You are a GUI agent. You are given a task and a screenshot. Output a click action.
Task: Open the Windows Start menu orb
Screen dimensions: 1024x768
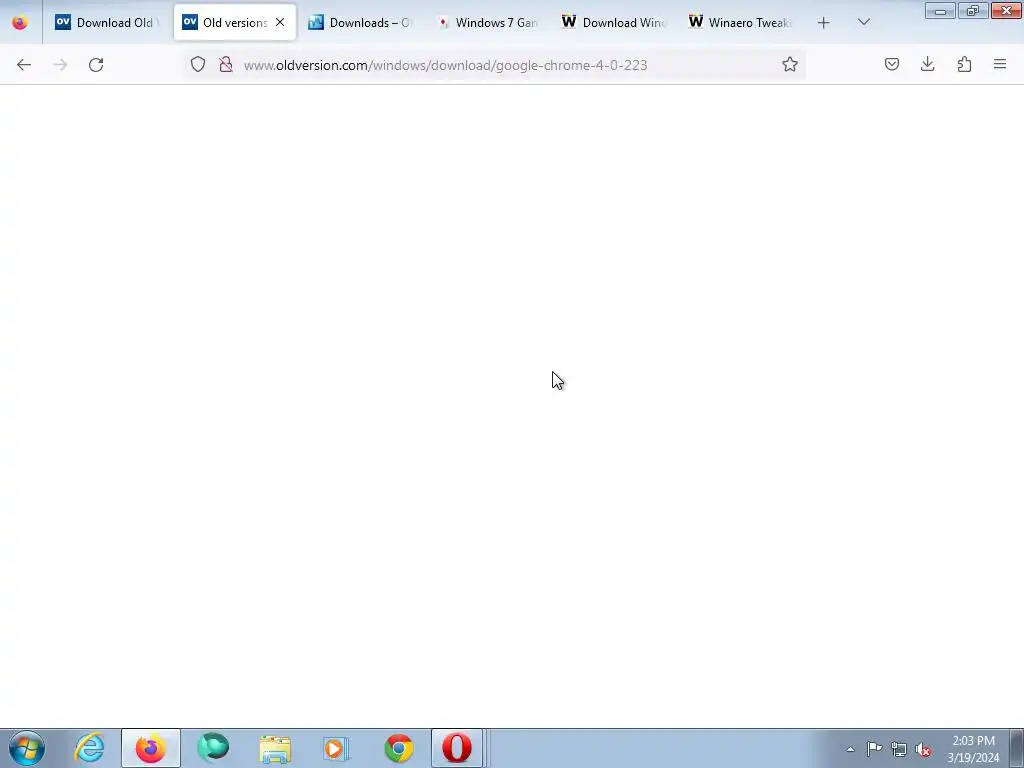[x=27, y=748]
